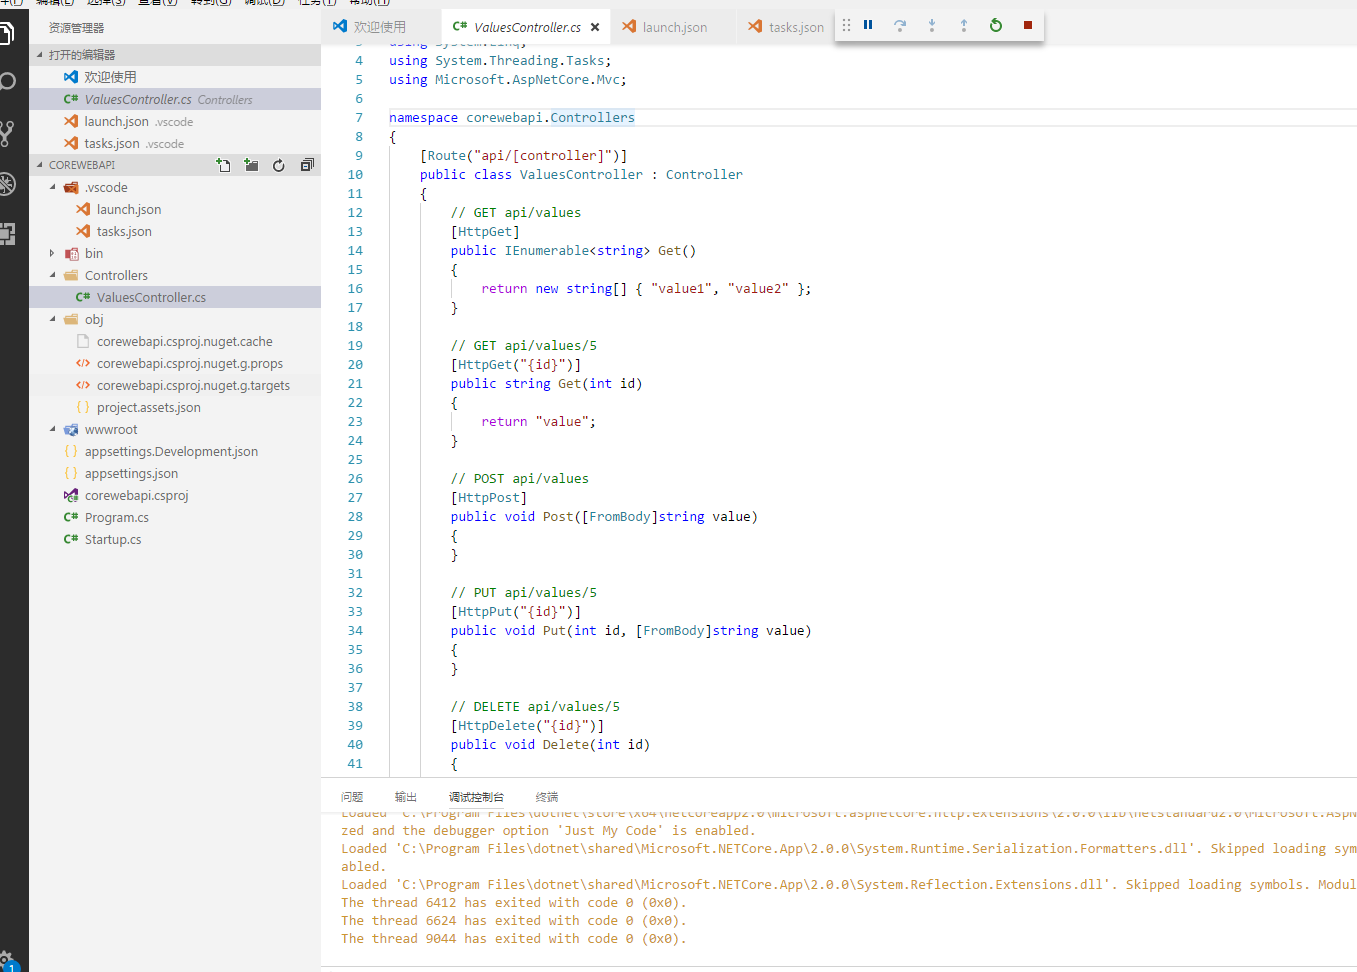Viewport: 1357px width, 972px height.
Task: Select ValuesController.cs in open editors list
Action: [175, 99]
